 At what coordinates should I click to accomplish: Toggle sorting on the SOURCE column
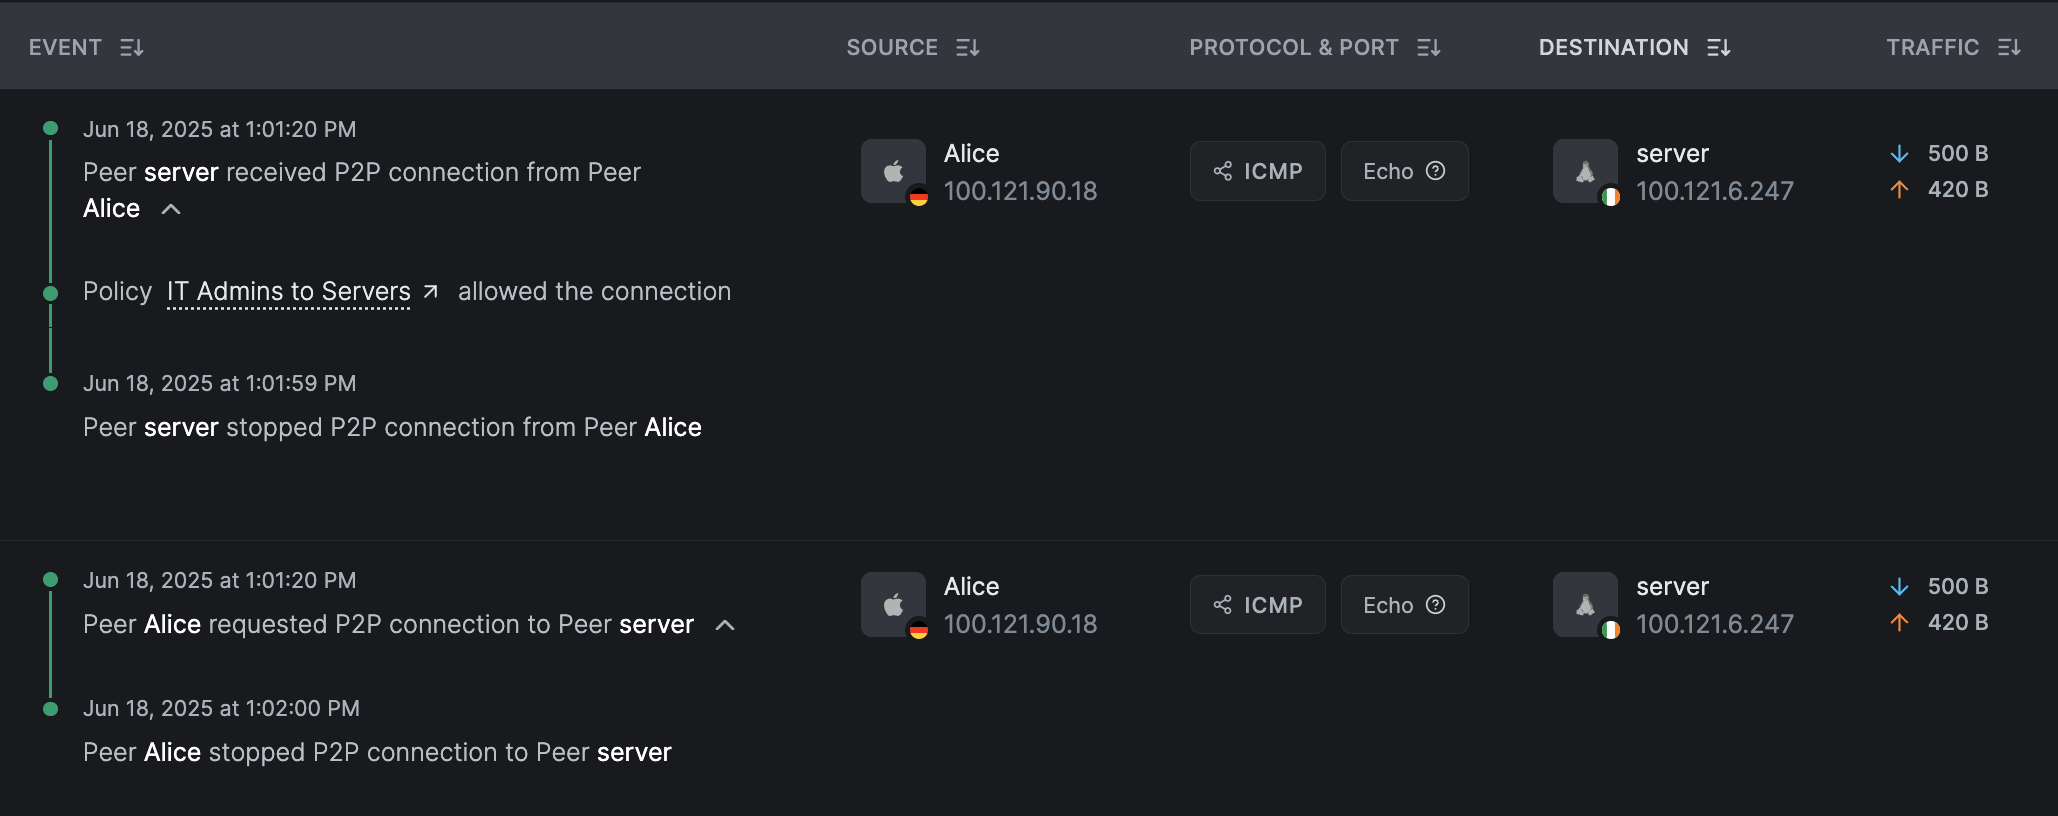[967, 47]
